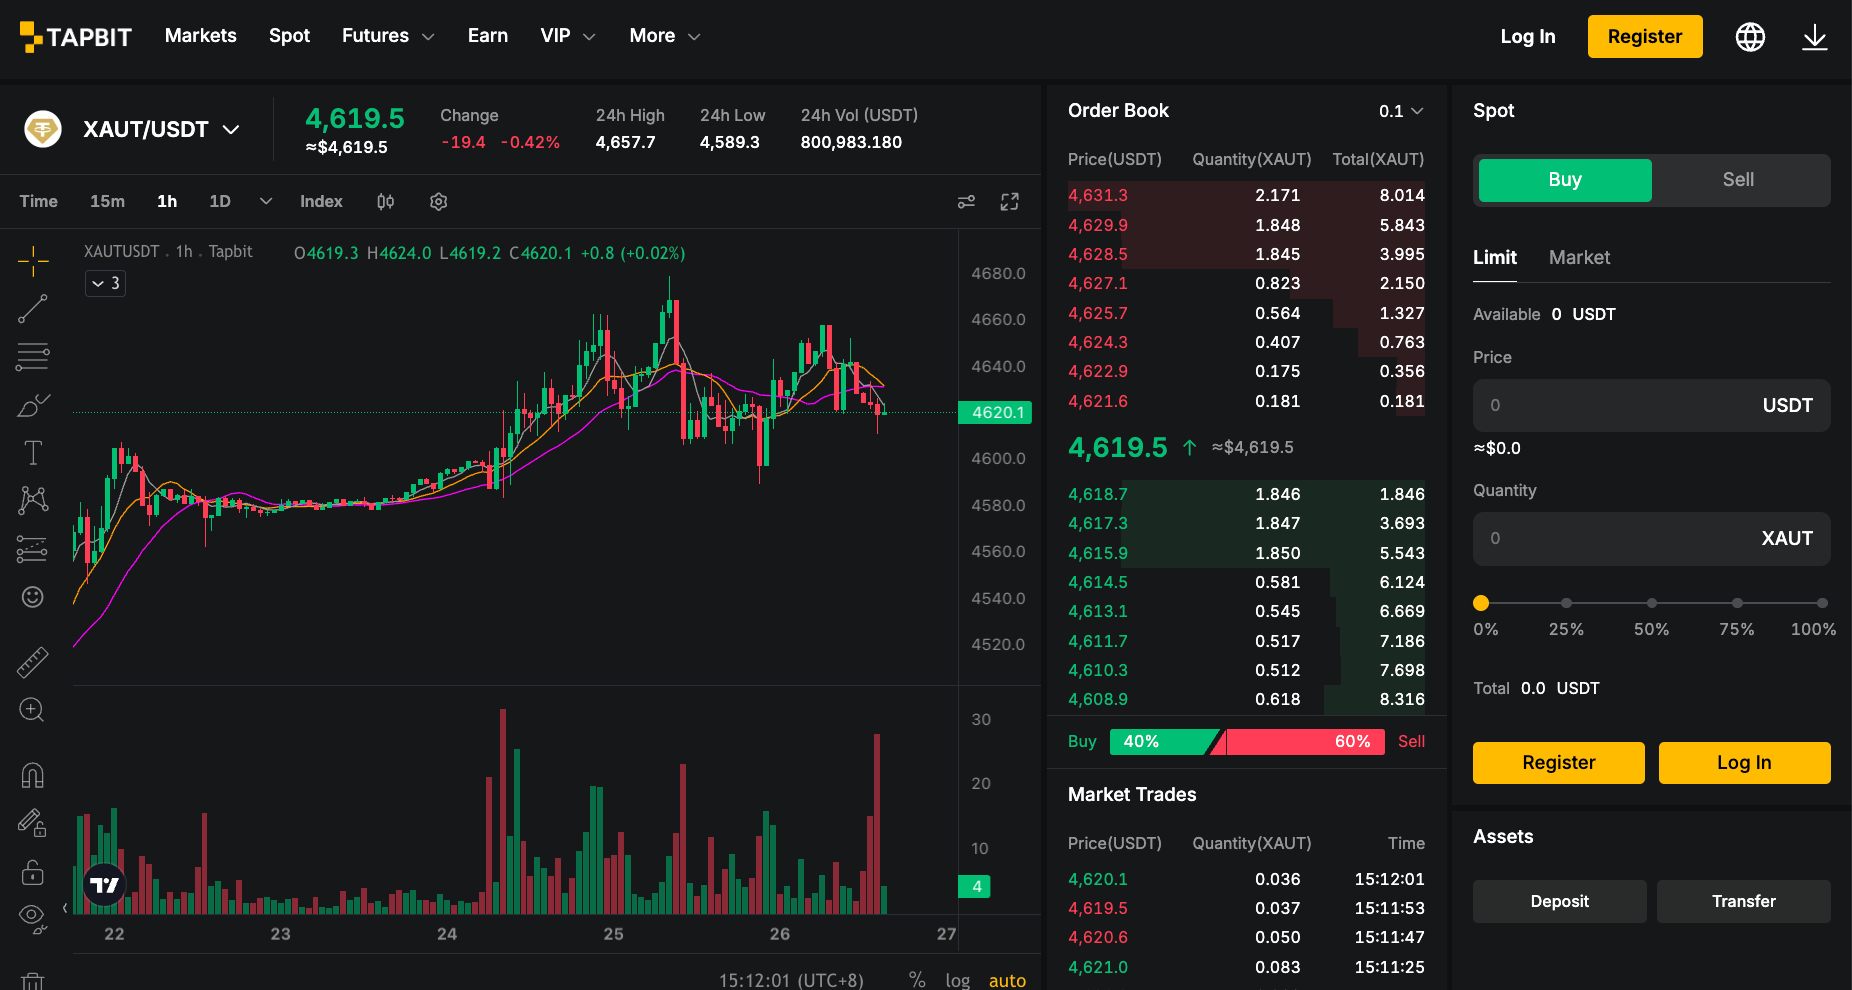Toggle drawings visibility eye icon
Viewport: 1852px width, 990px height.
33,918
